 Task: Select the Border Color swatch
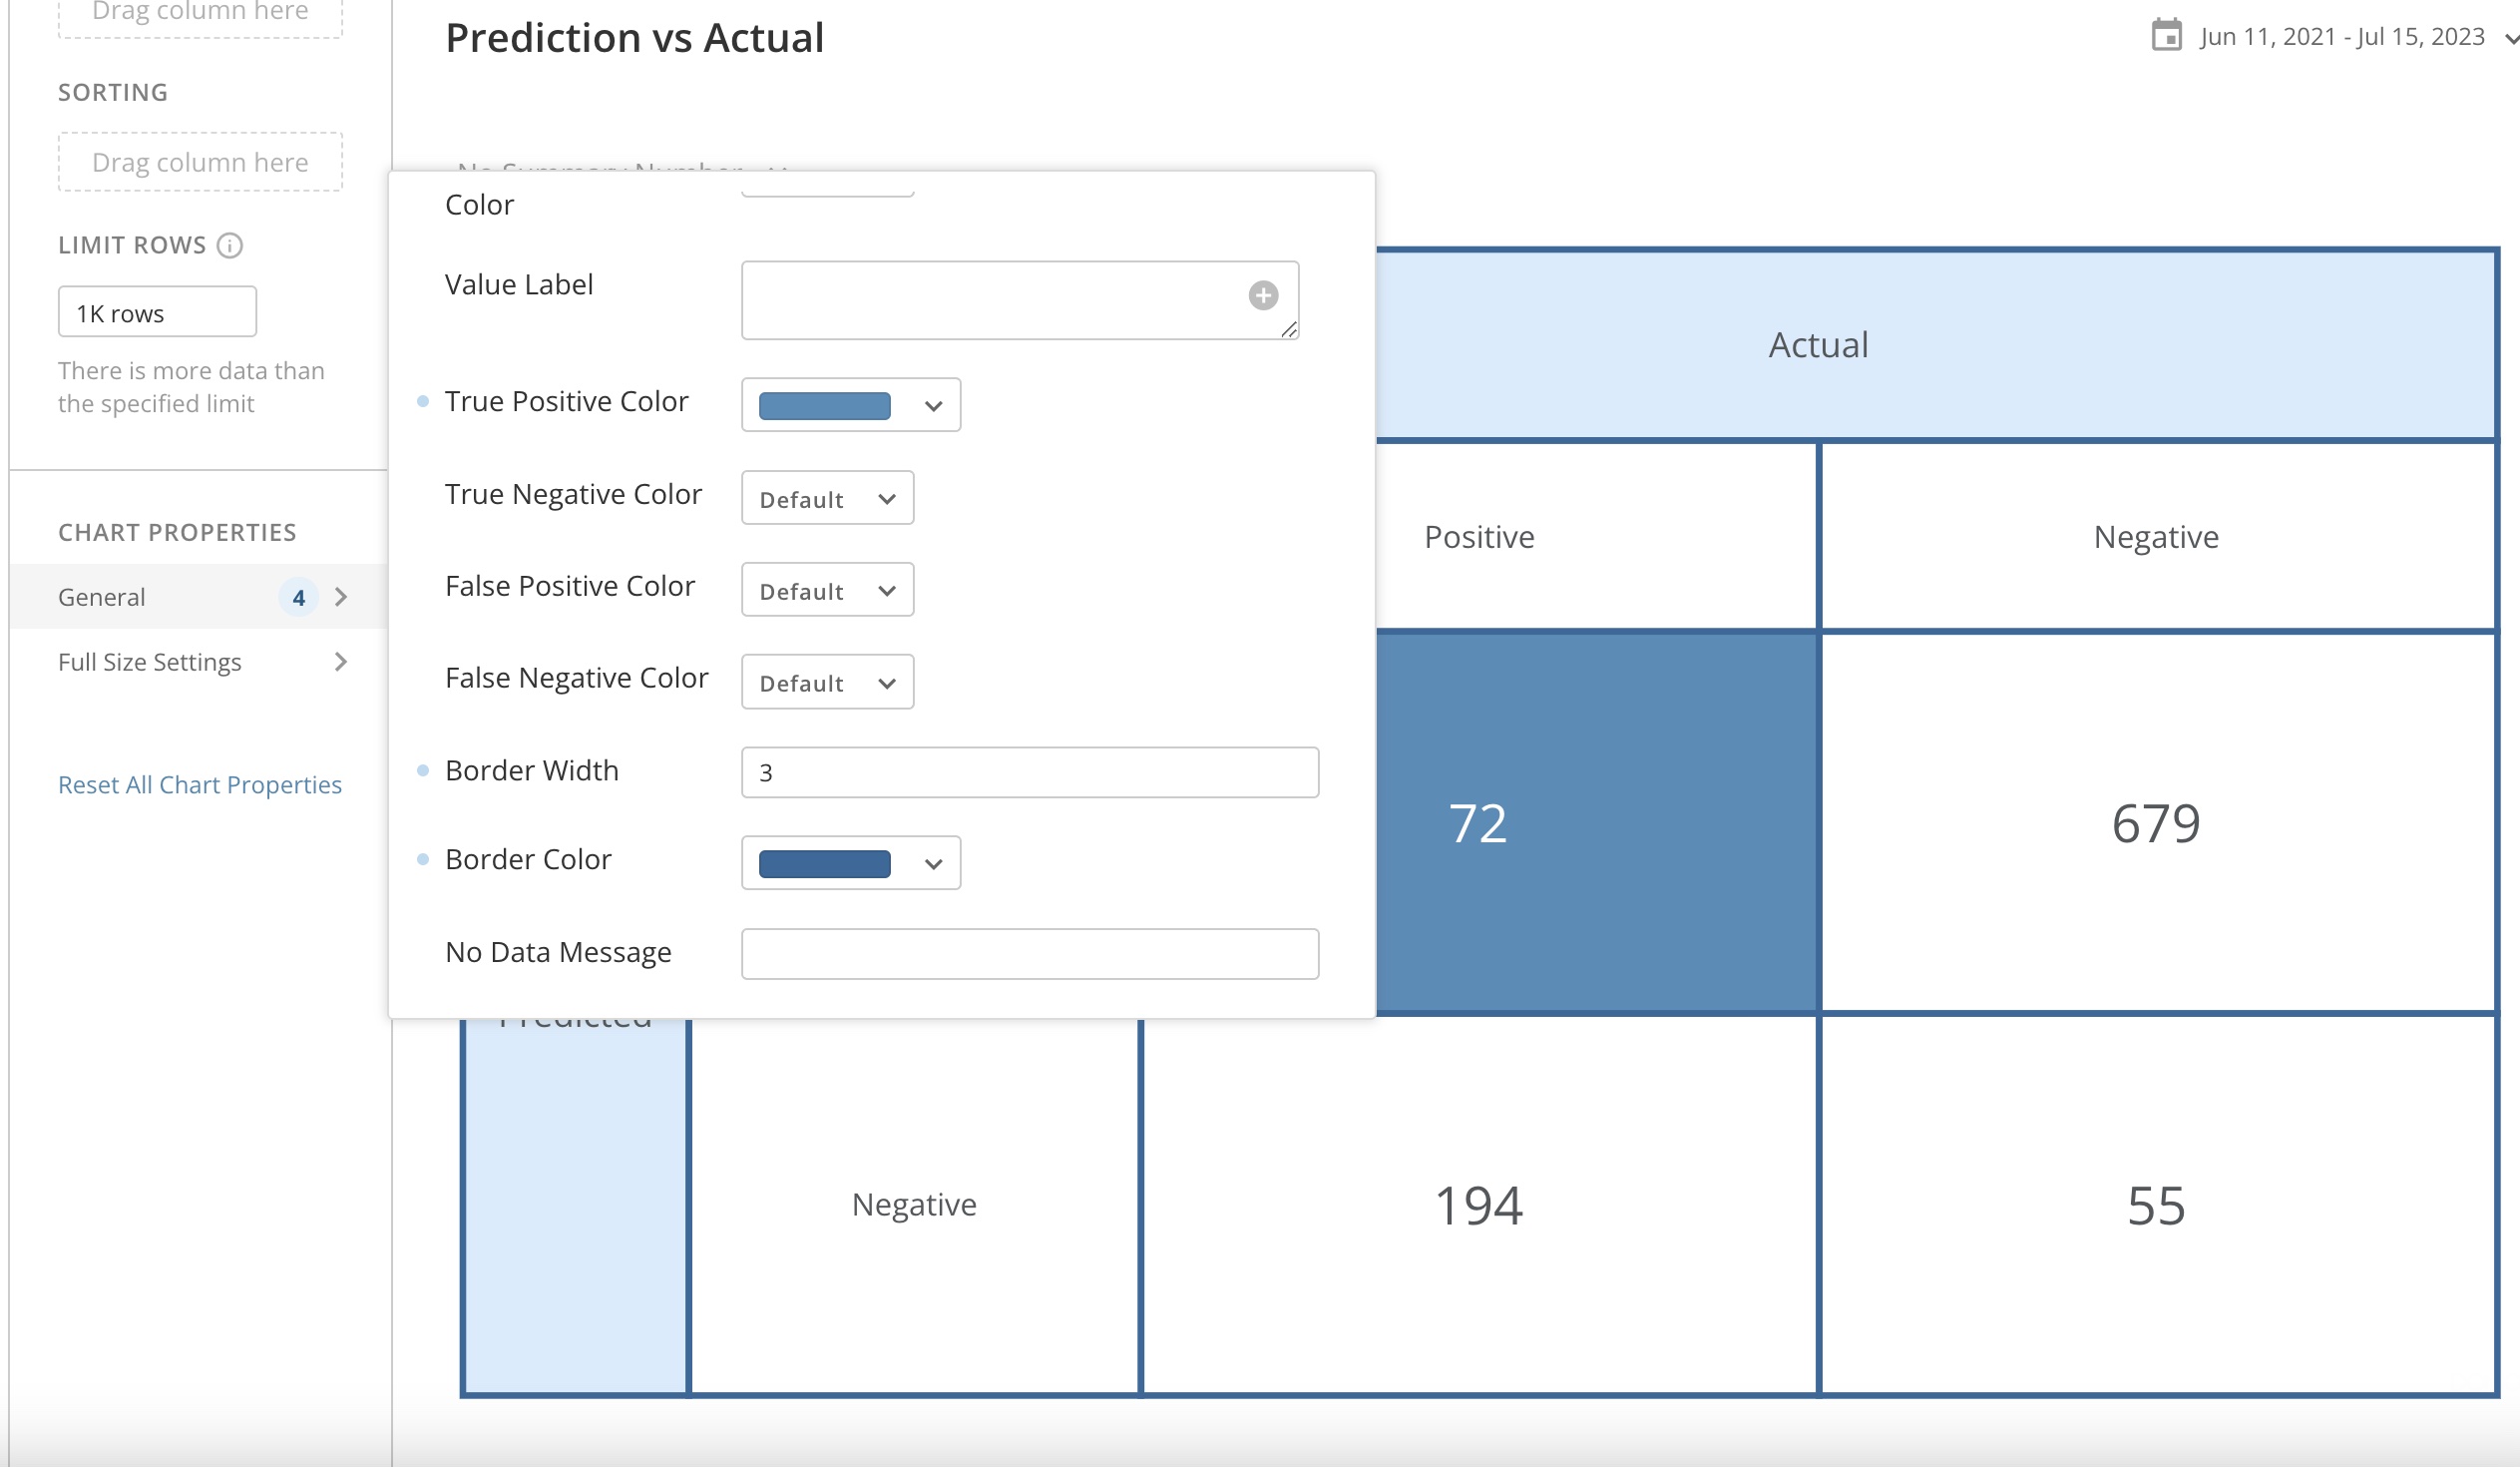[x=823, y=862]
